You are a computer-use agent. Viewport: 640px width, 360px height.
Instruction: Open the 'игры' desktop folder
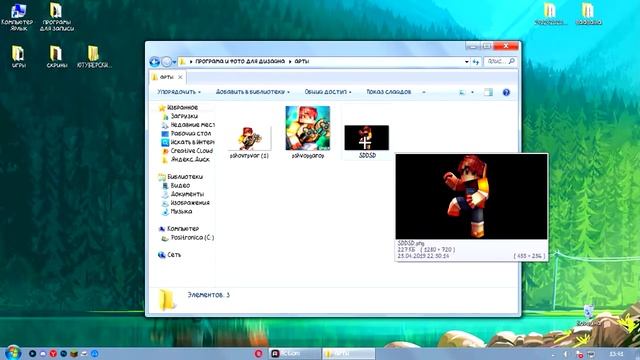click(18, 56)
